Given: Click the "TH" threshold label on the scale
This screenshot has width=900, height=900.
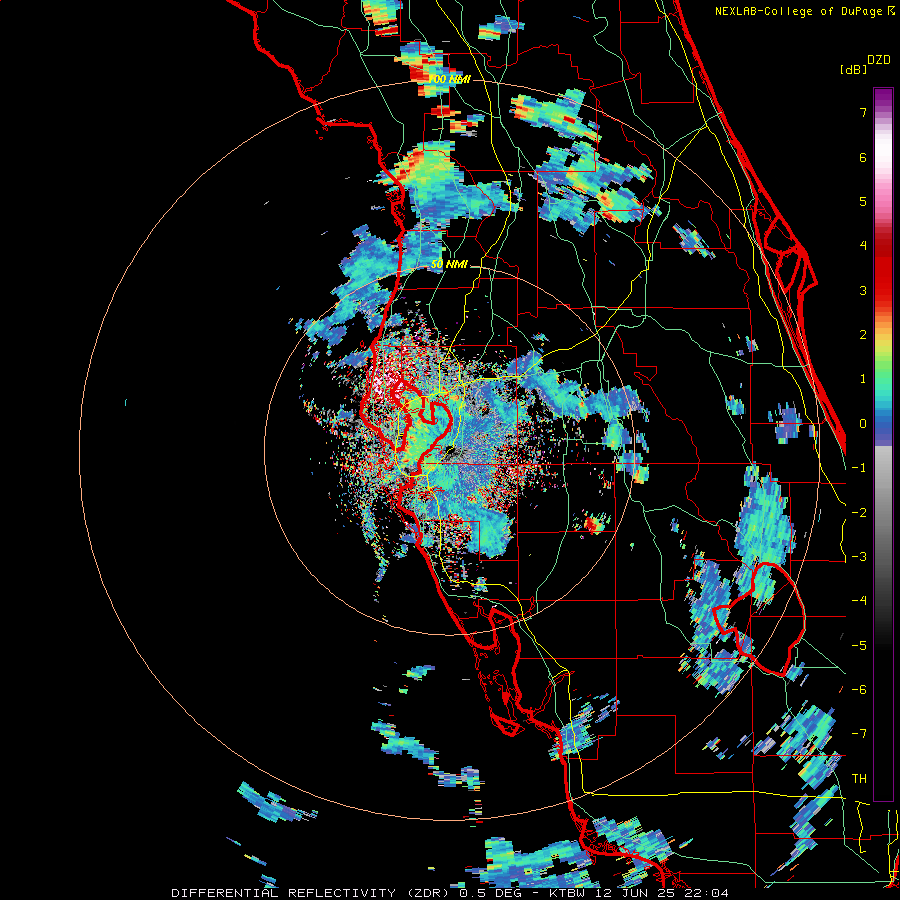Looking at the screenshot, I should [859, 779].
